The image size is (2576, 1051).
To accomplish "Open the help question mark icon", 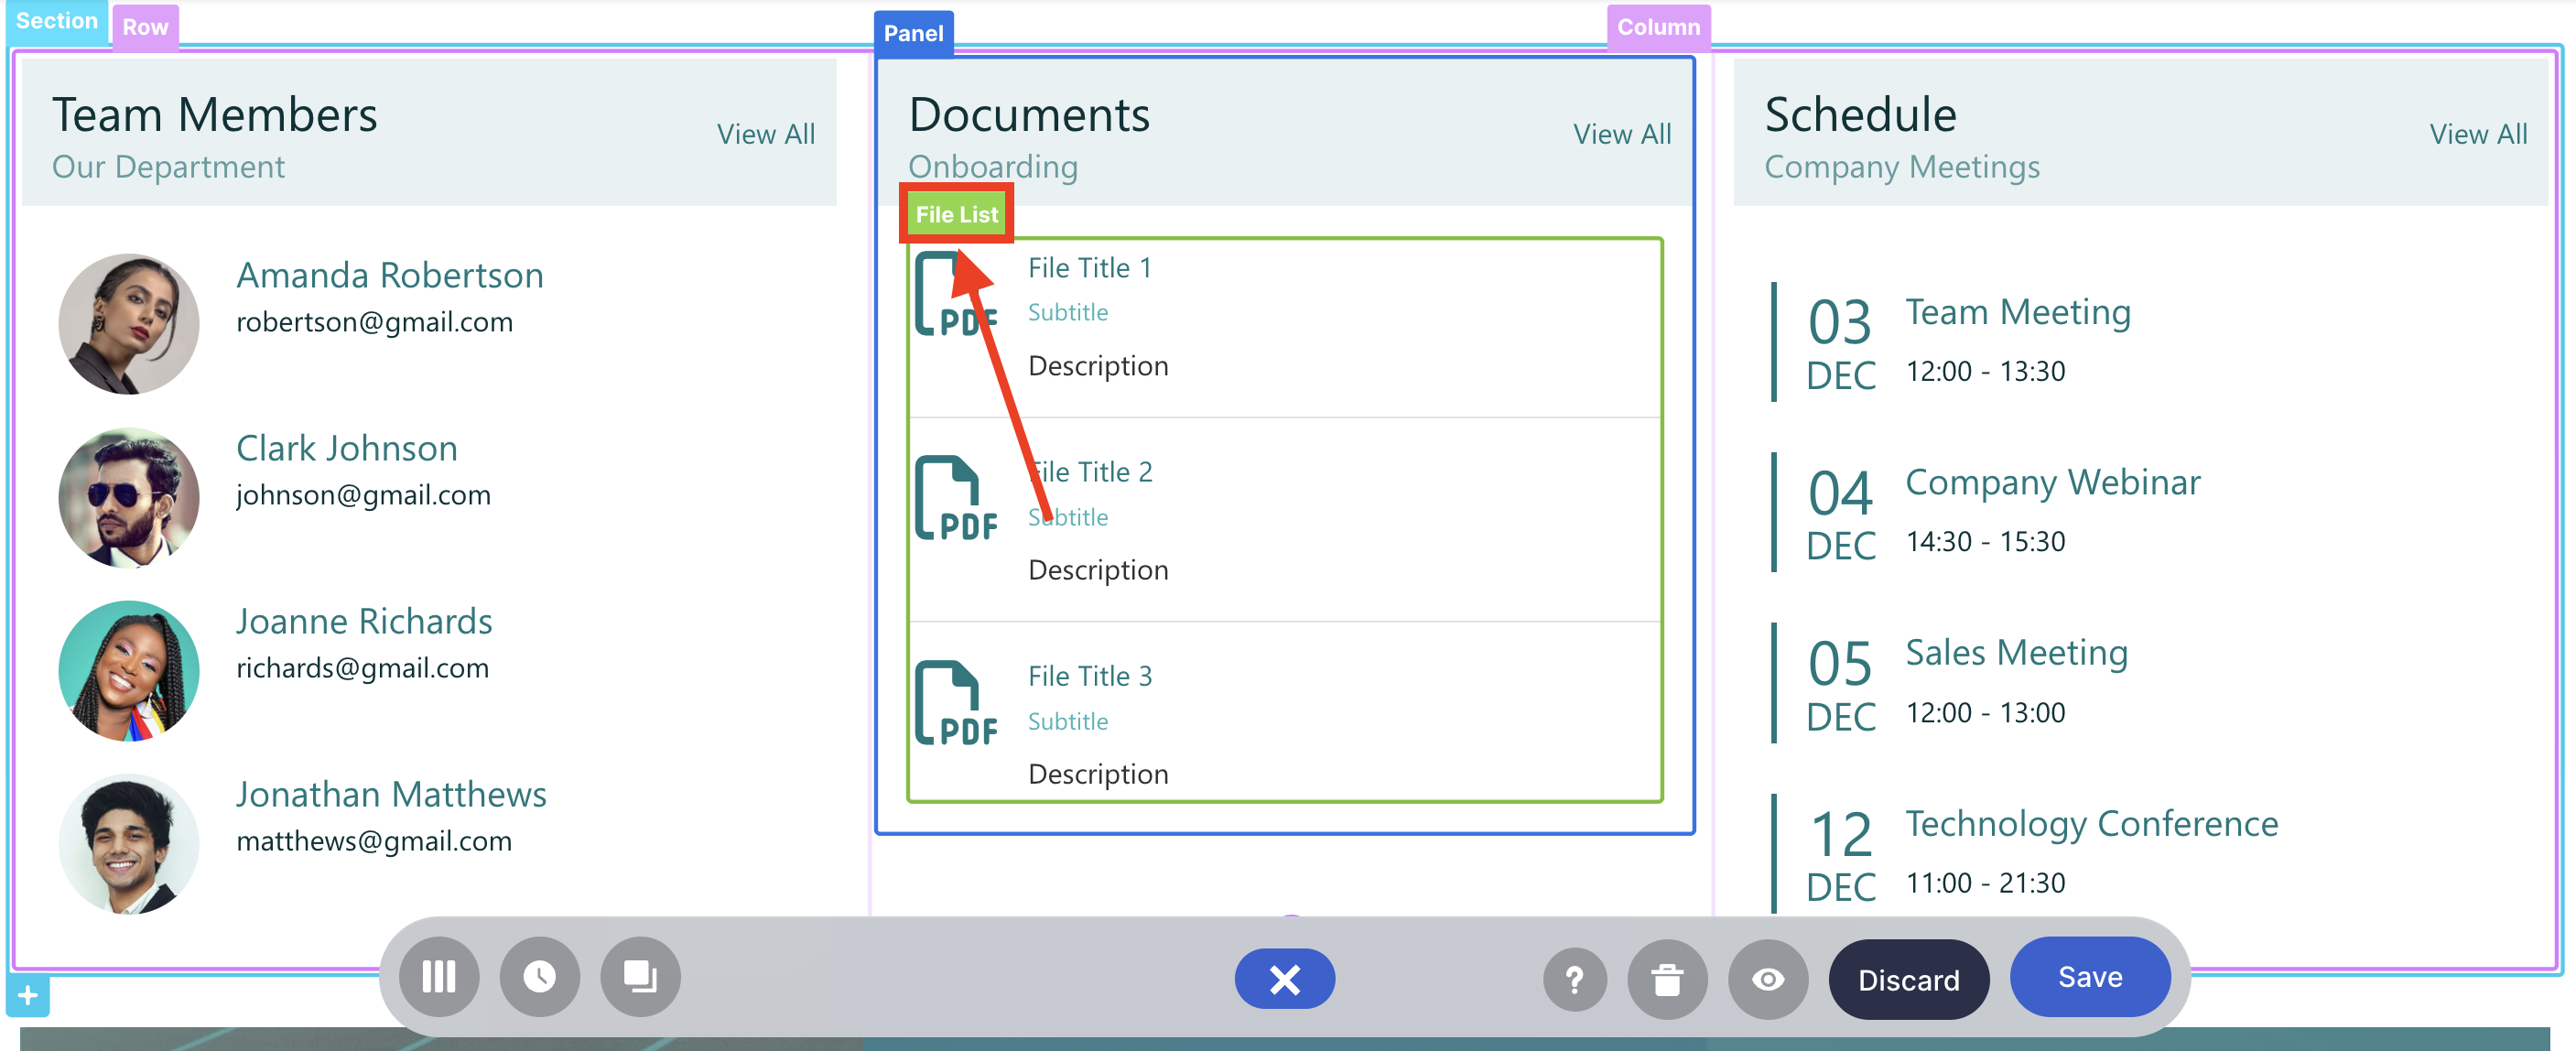I will coord(1574,980).
